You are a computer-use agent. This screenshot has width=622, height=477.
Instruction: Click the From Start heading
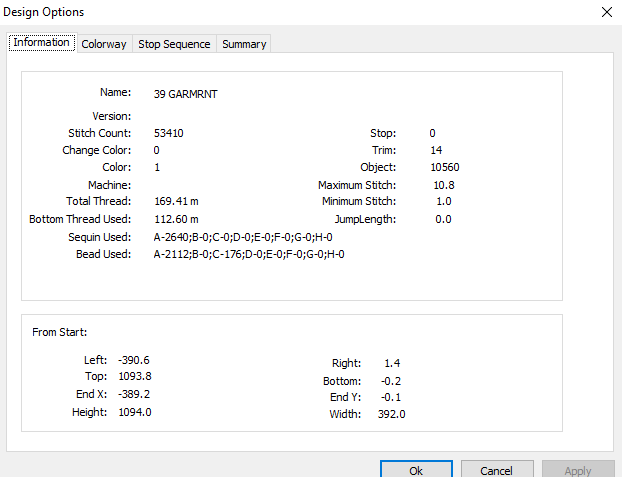coord(60,332)
